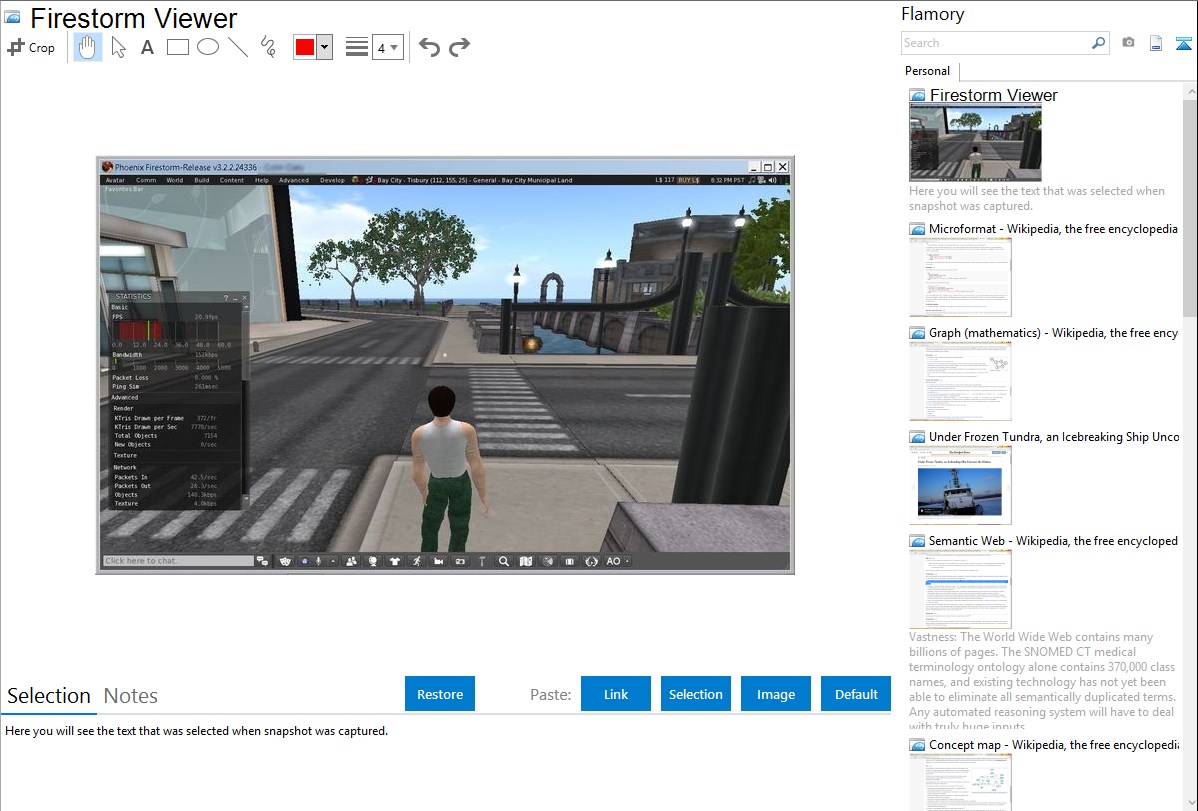Open the Personal tab
Viewport: 1198px width, 811px height.
tap(927, 71)
